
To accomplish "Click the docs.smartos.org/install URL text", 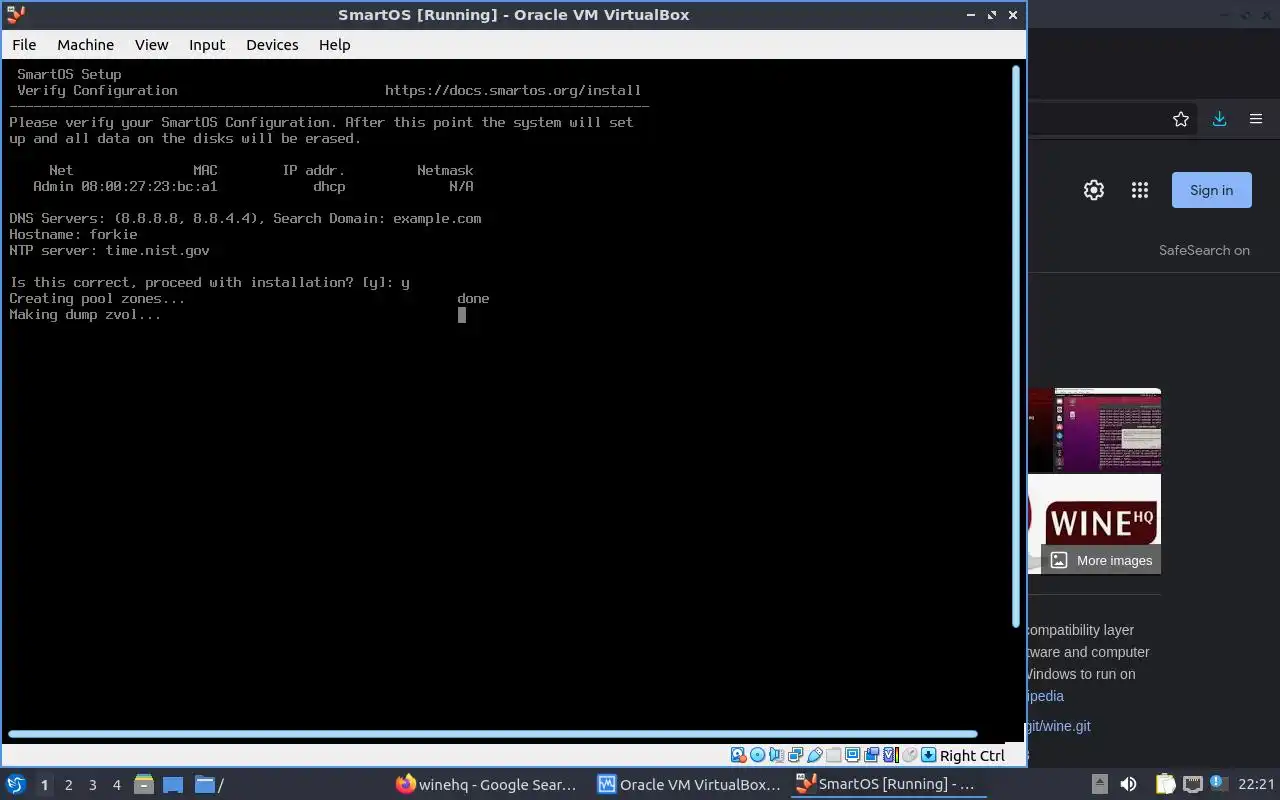I will click(x=513, y=90).
